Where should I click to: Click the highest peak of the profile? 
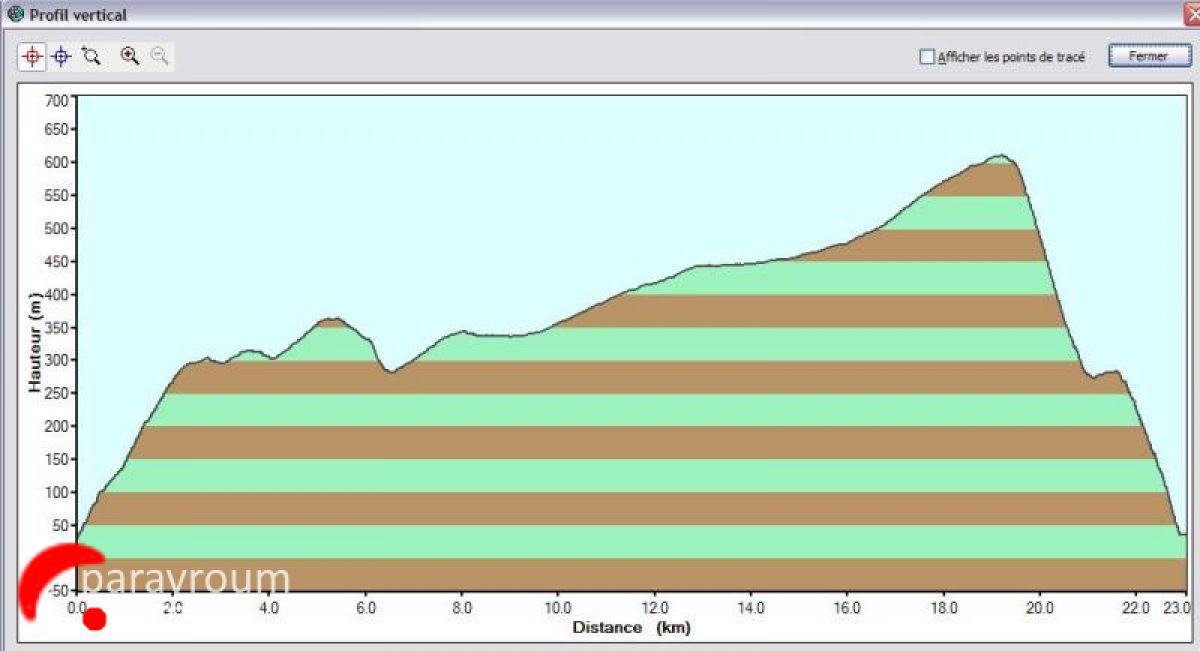(x=1000, y=157)
